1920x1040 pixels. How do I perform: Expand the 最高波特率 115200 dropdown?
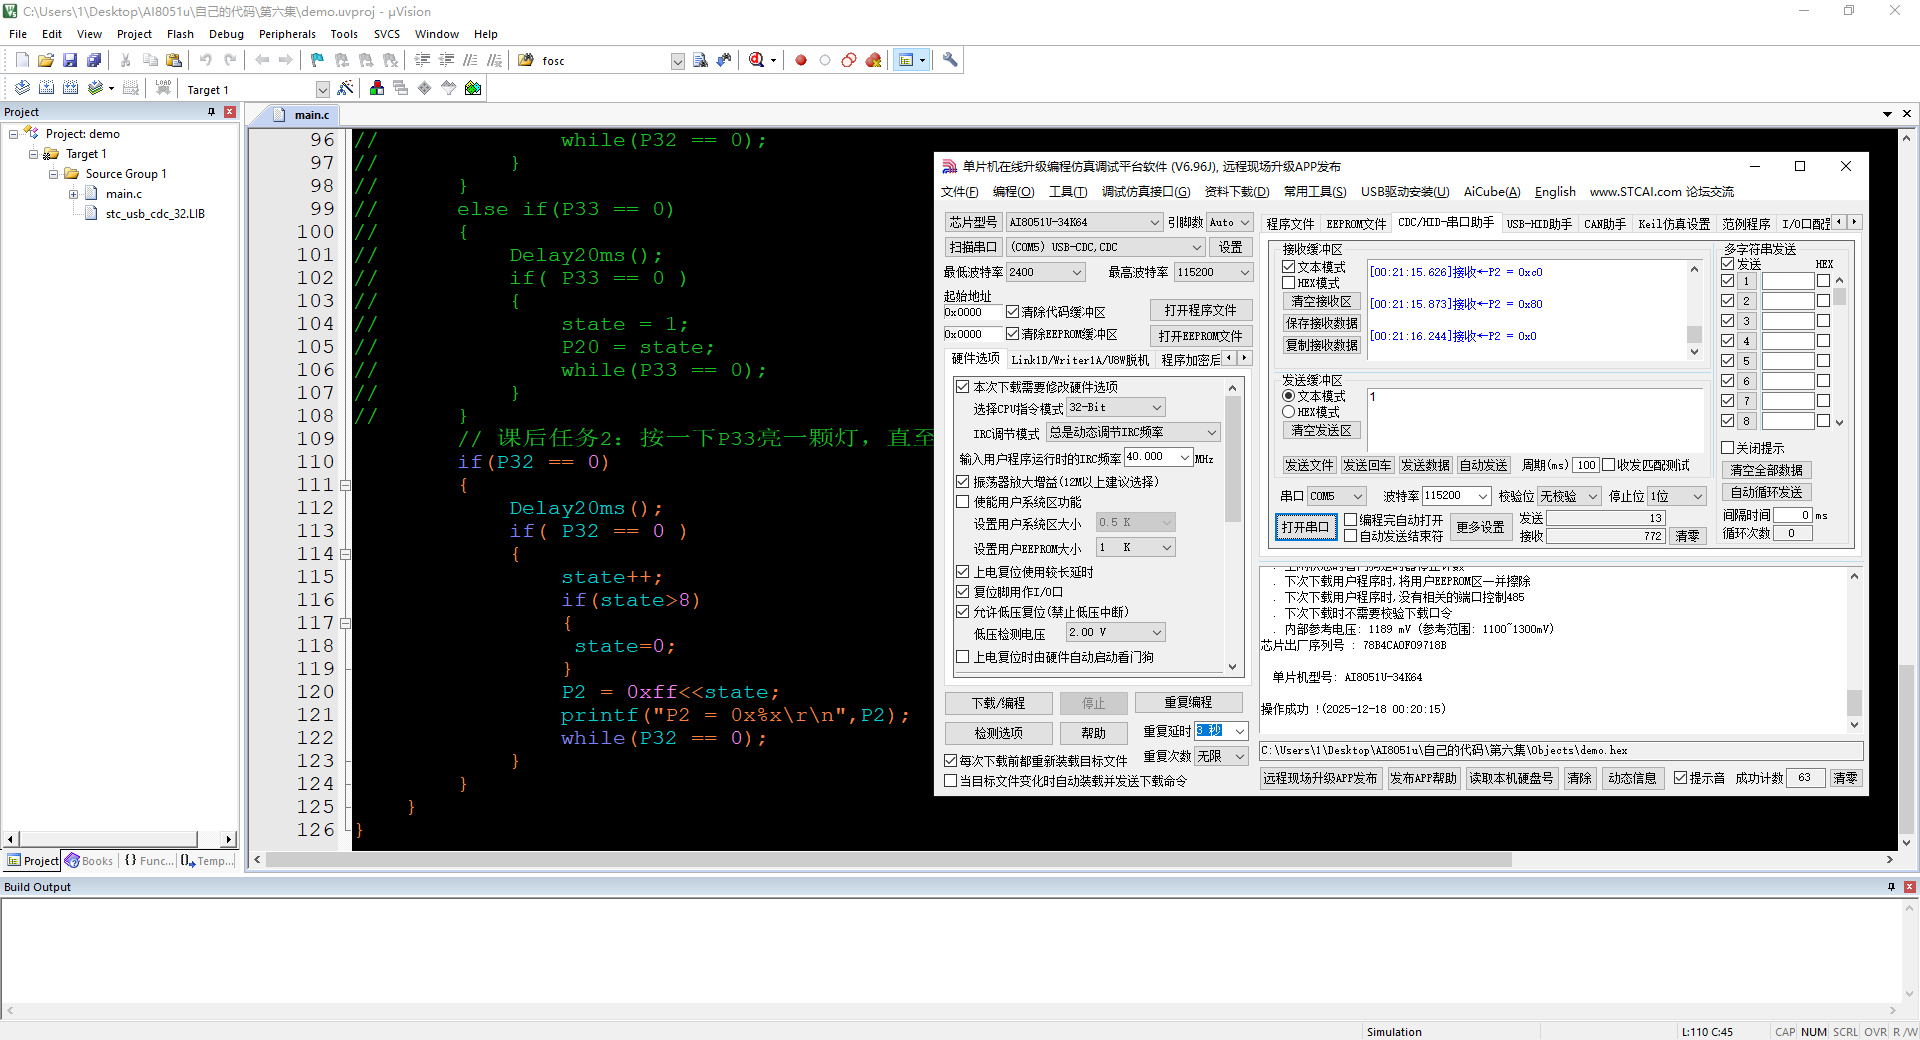tap(1245, 272)
